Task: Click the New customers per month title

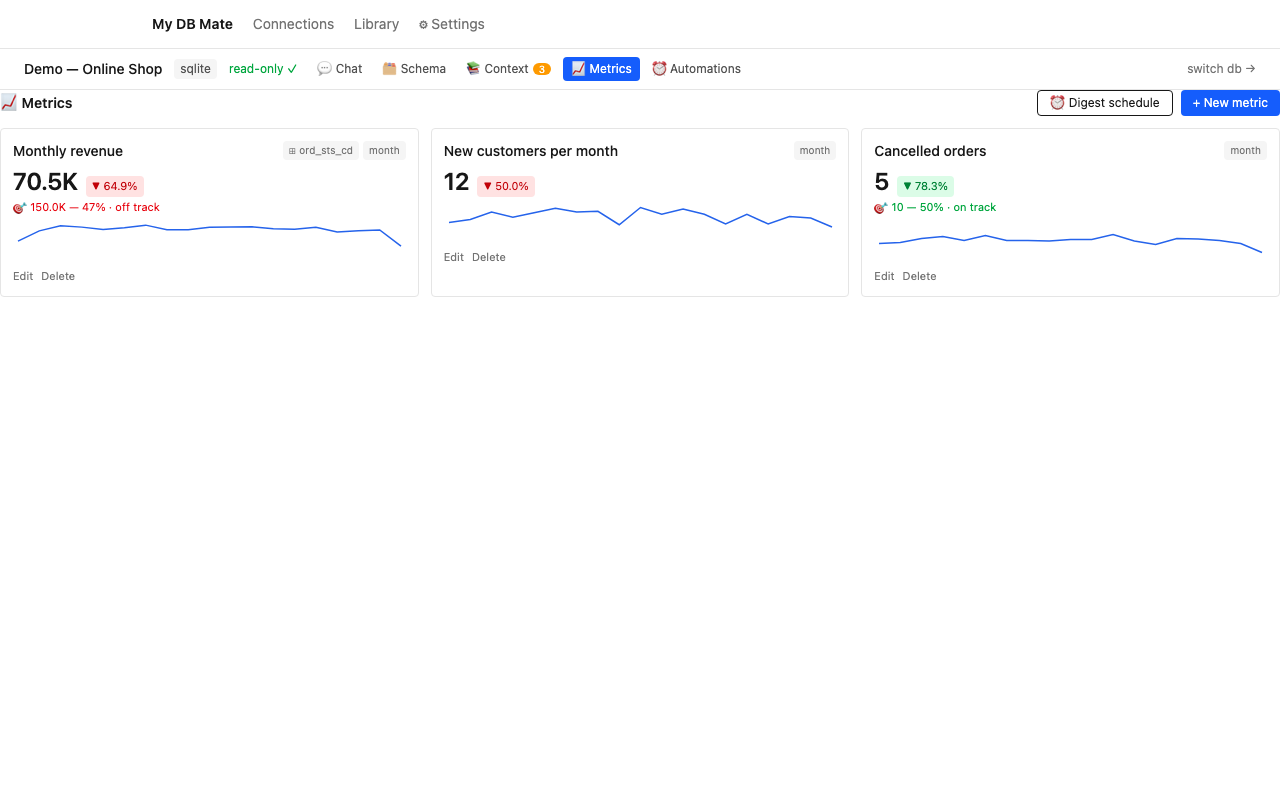Action: click(x=531, y=151)
